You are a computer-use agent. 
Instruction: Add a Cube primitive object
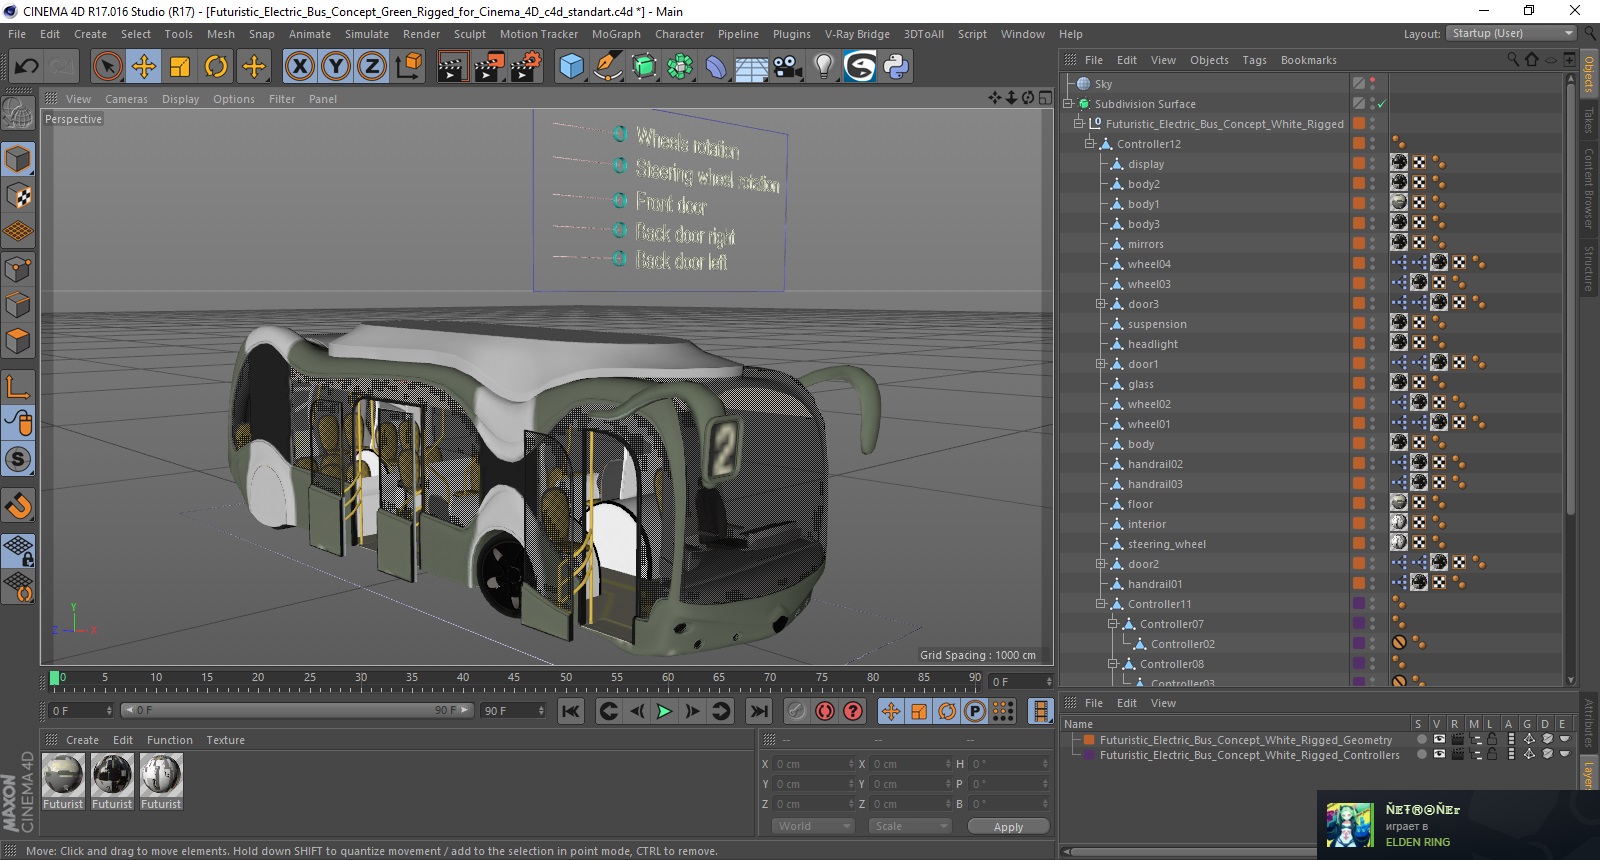(571, 67)
